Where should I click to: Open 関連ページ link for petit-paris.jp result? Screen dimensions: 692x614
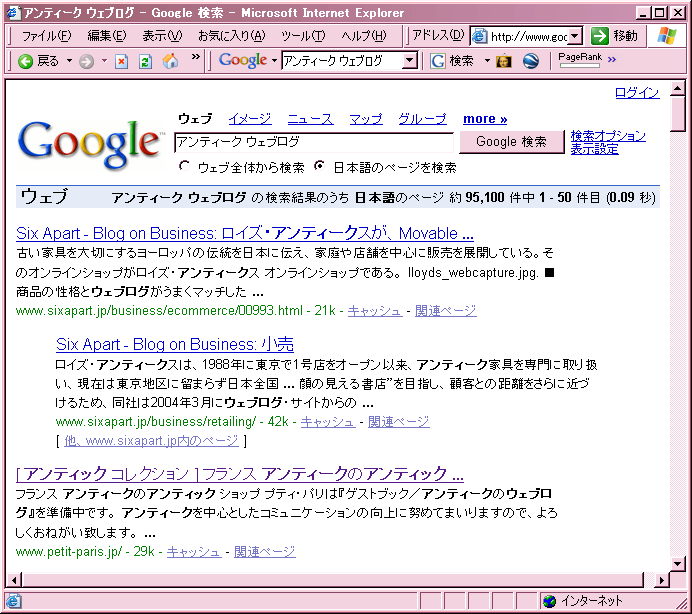click(x=265, y=552)
